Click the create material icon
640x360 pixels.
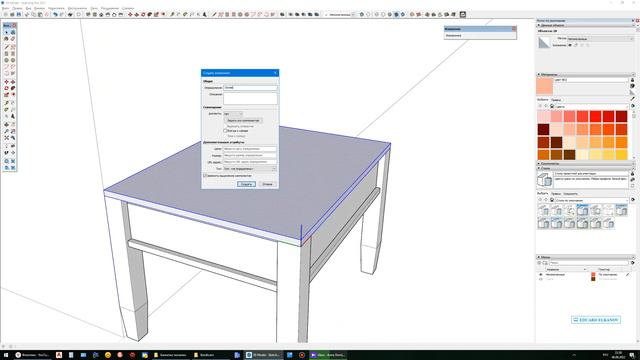632,86
